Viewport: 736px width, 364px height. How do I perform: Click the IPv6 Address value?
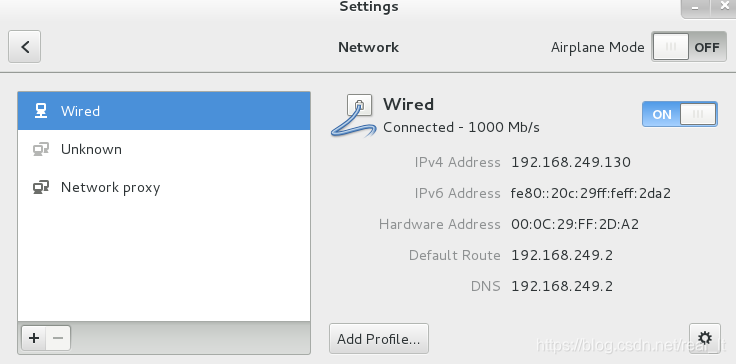590,194
